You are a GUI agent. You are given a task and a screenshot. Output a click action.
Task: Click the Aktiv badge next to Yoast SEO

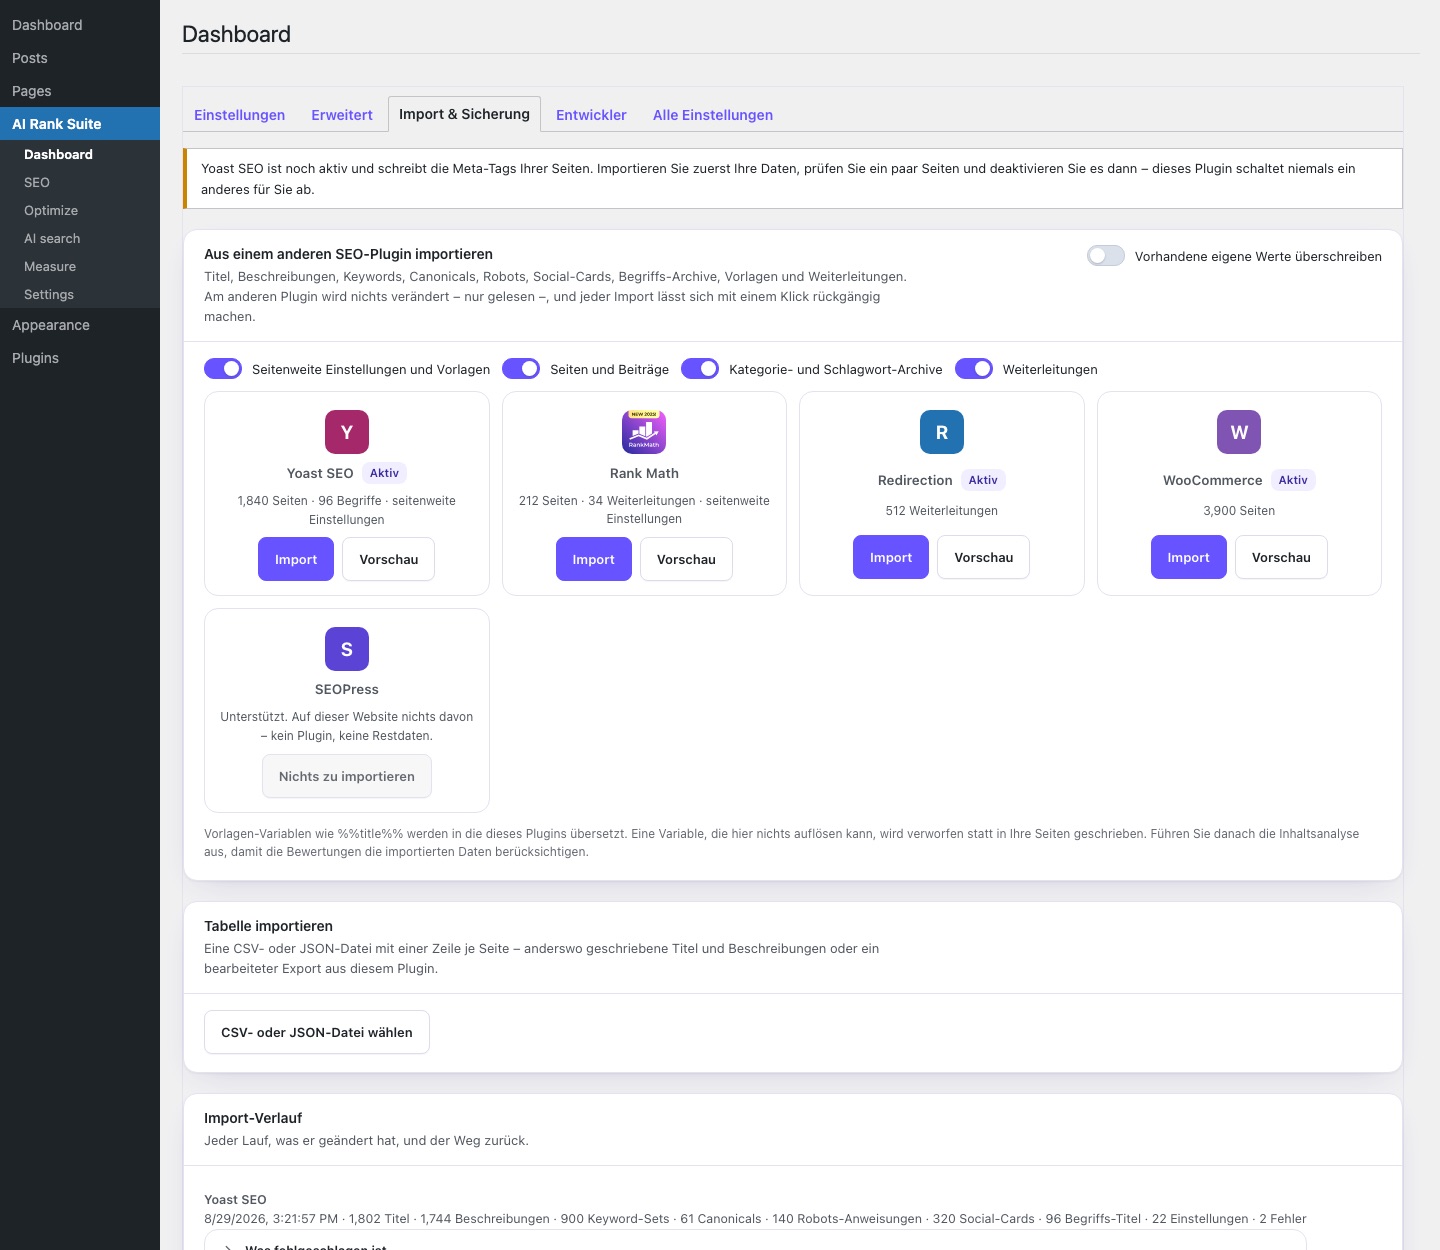tap(384, 473)
